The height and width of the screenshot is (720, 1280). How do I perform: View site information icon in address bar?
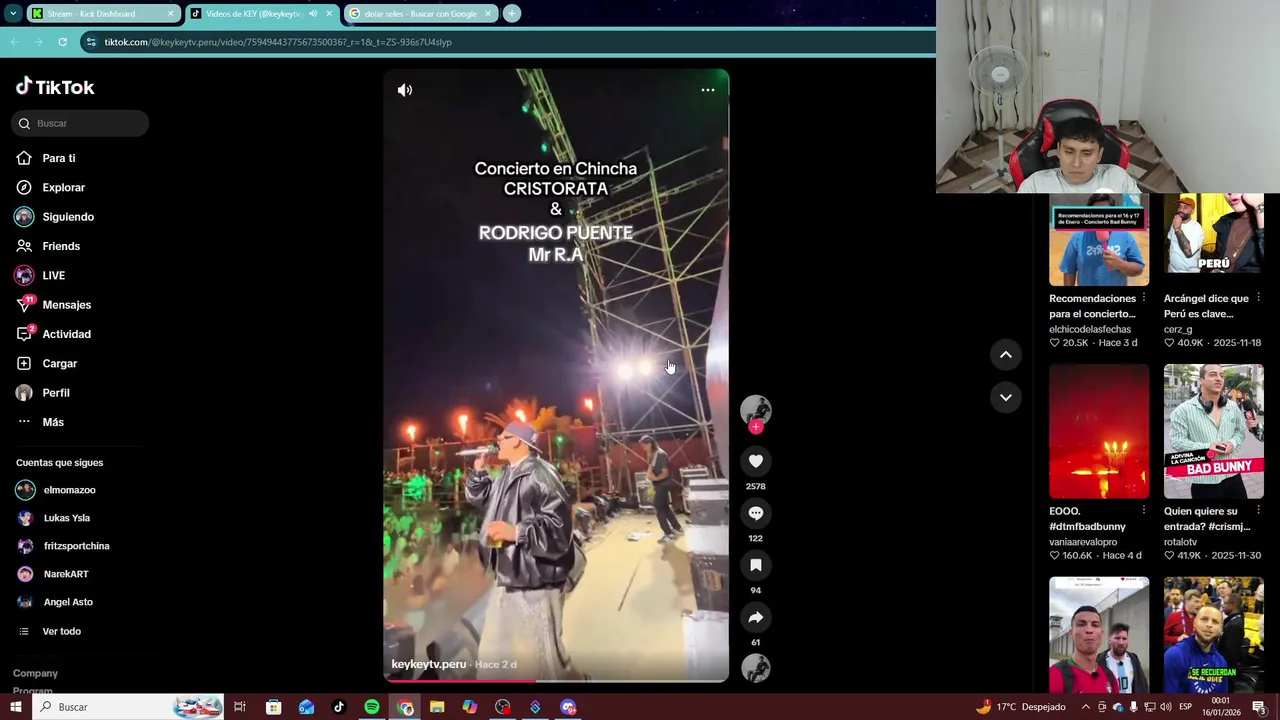click(x=91, y=42)
